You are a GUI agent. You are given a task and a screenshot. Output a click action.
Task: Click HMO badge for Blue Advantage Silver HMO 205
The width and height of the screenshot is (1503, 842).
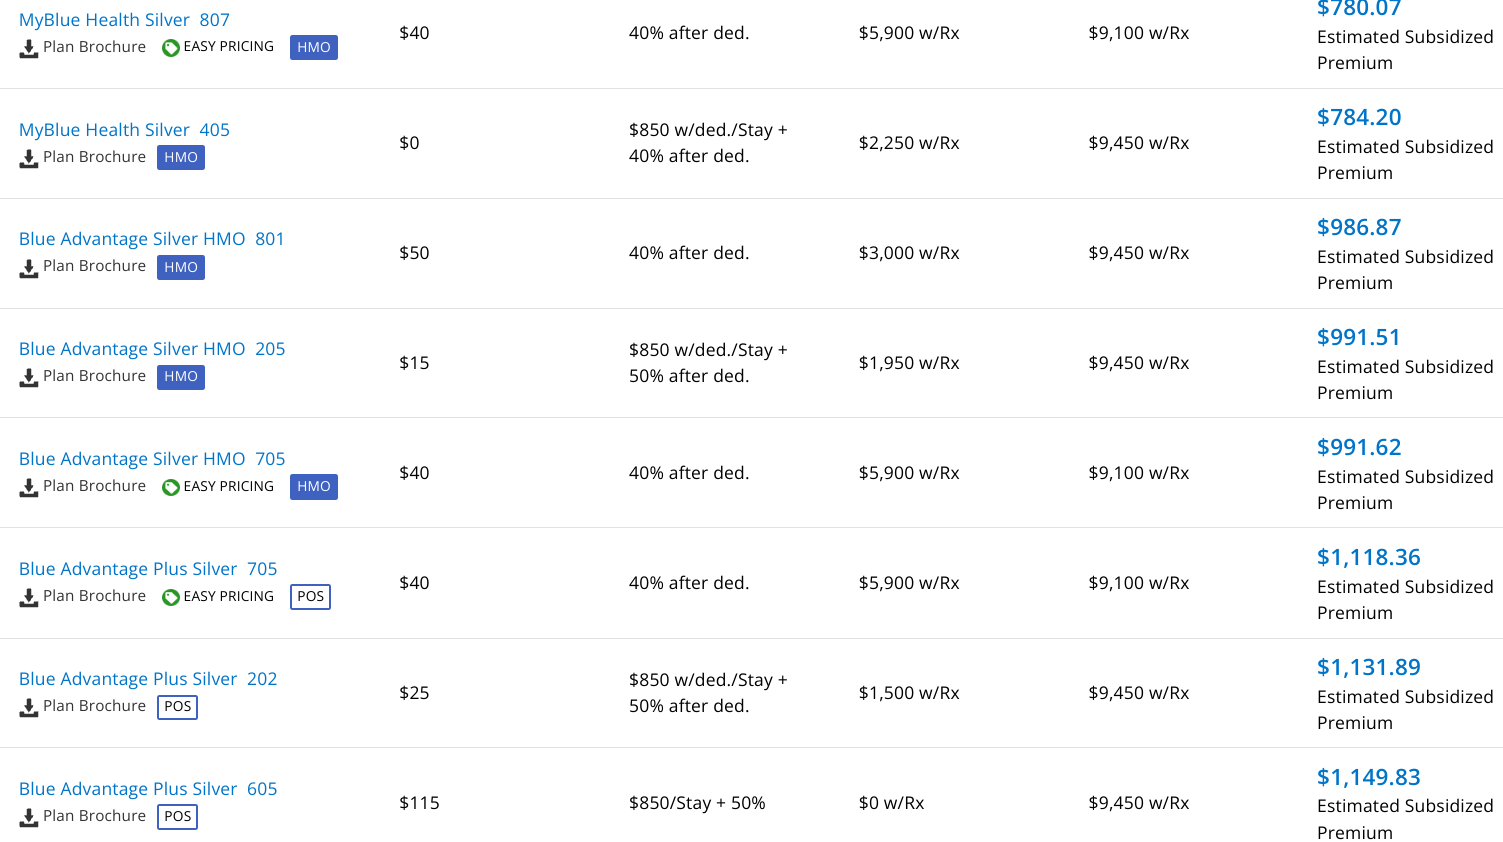(x=181, y=376)
